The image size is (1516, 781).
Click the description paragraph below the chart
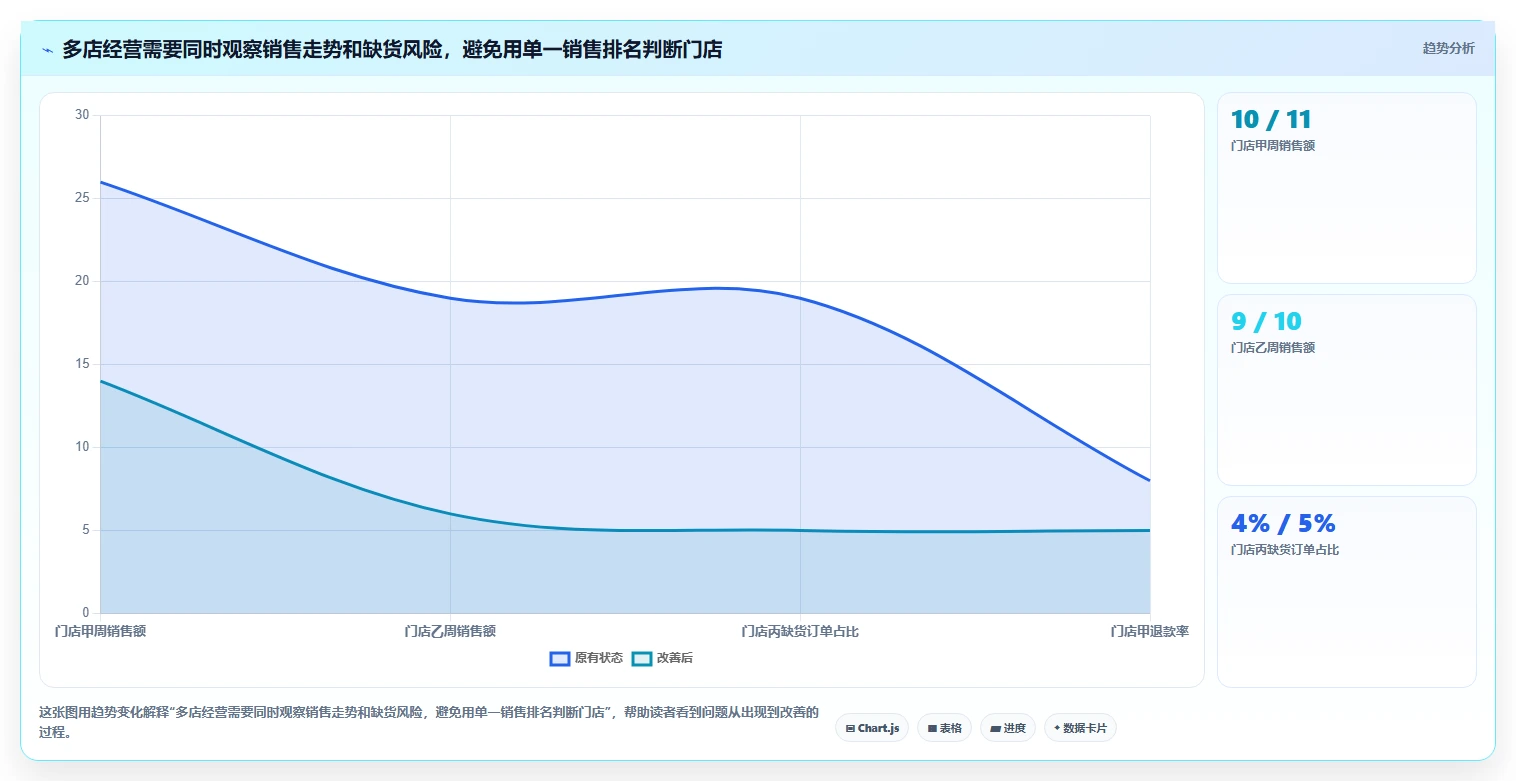tap(428, 722)
